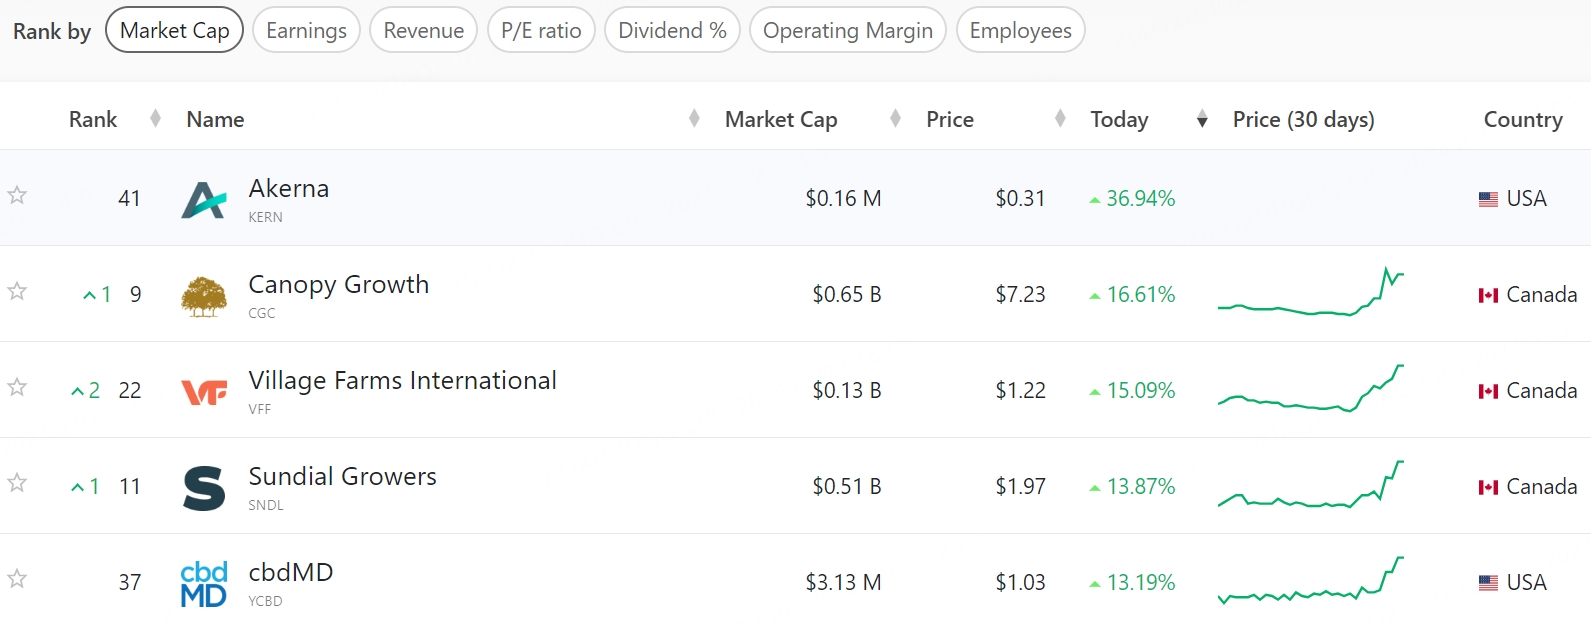The width and height of the screenshot is (1591, 628).
Task: Click the Canada flag beside Canopy Growth
Action: (x=1488, y=295)
